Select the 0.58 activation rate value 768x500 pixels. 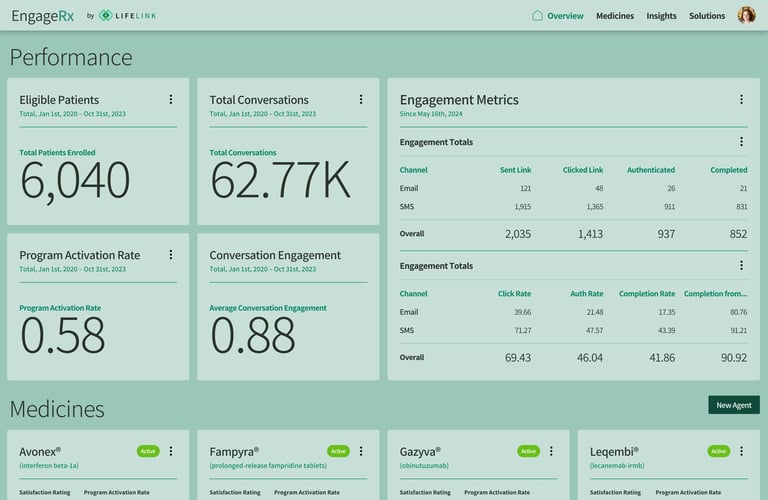(x=62, y=335)
